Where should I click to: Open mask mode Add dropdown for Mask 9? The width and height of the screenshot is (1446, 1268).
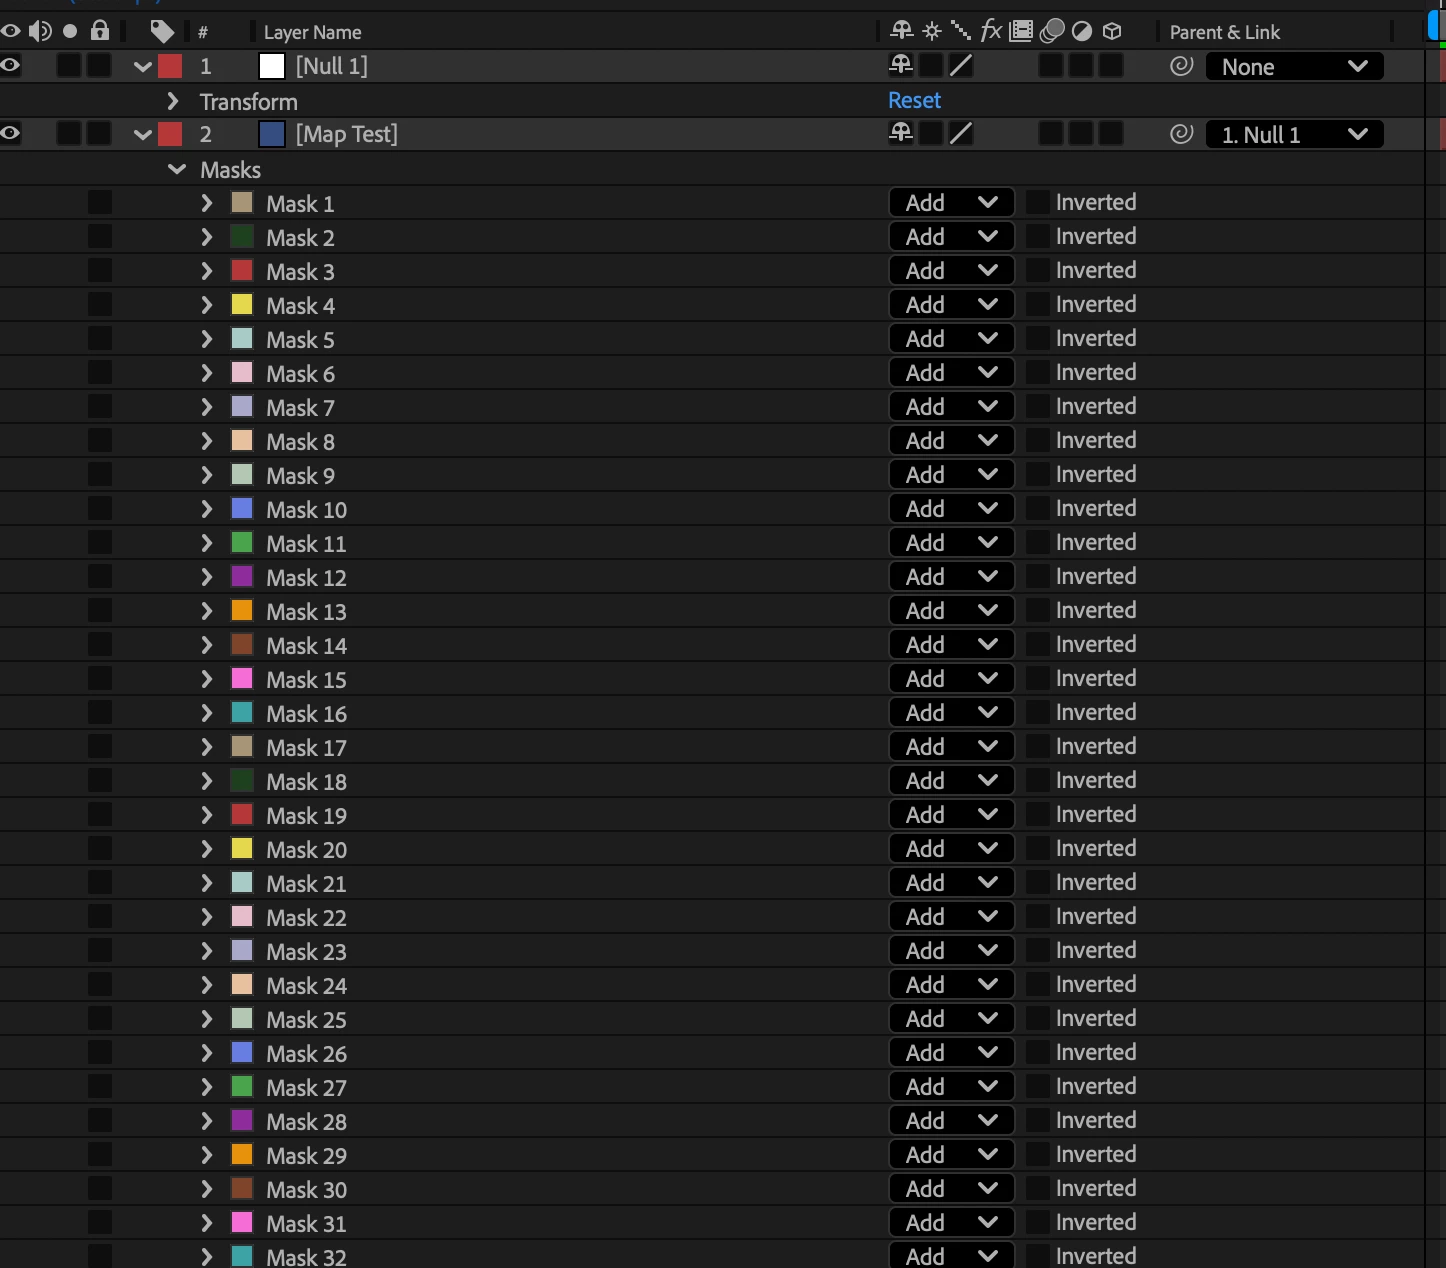[952, 475]
